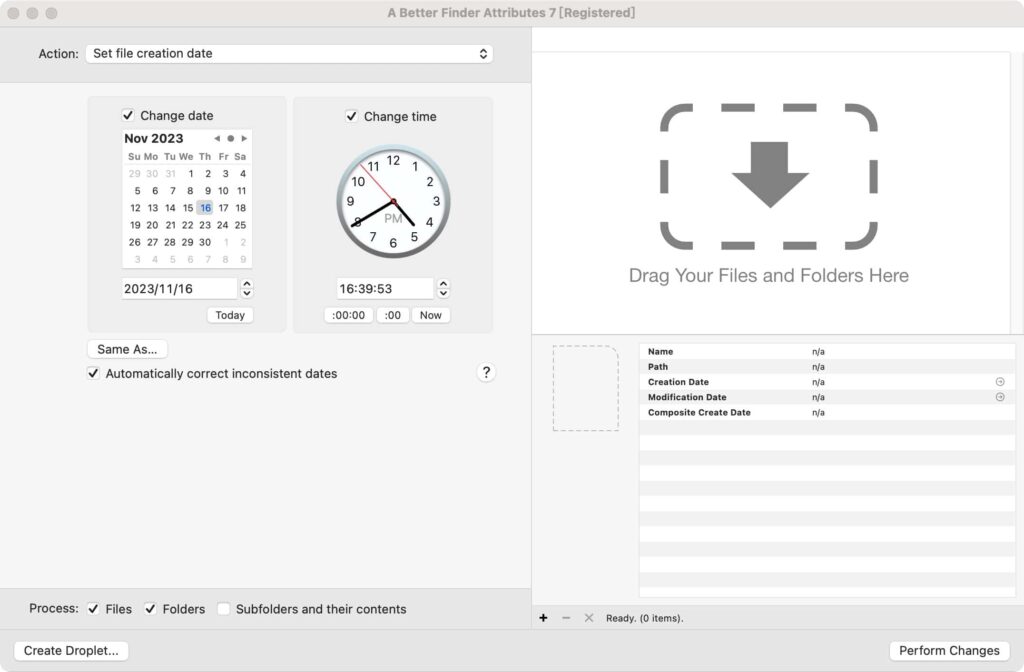Uncheck Automatically correct inconsistent dates

coord(93,373)
